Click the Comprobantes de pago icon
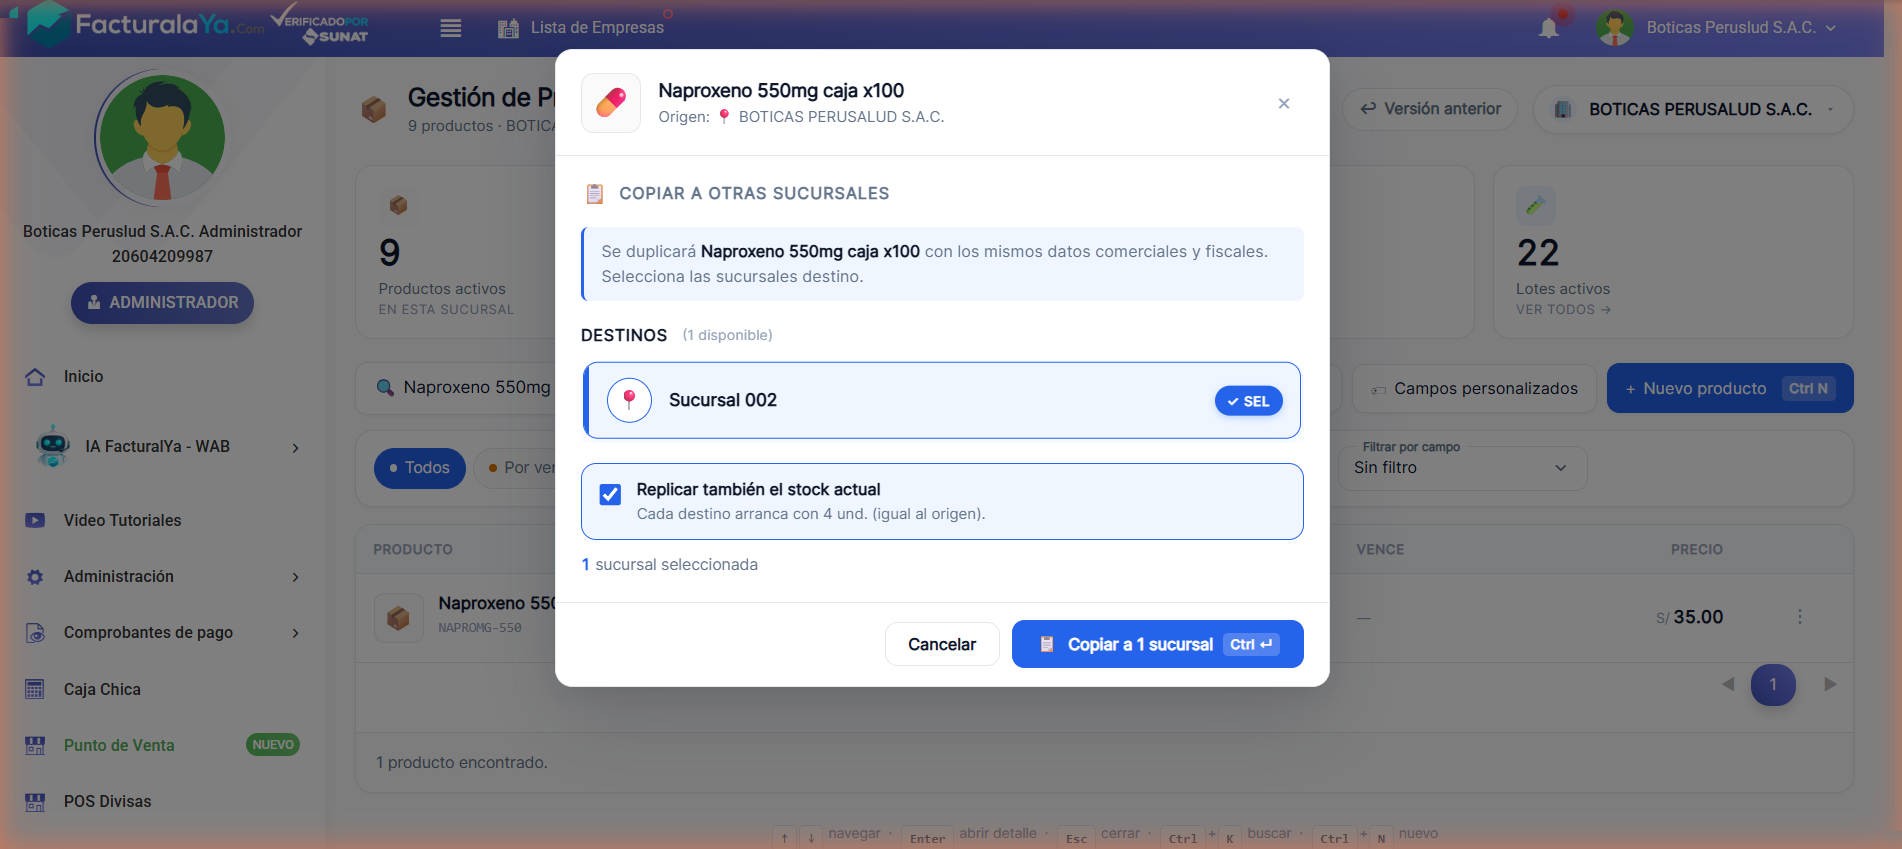The height and width of the screenshot is (849, 1902). pos(35,633)
